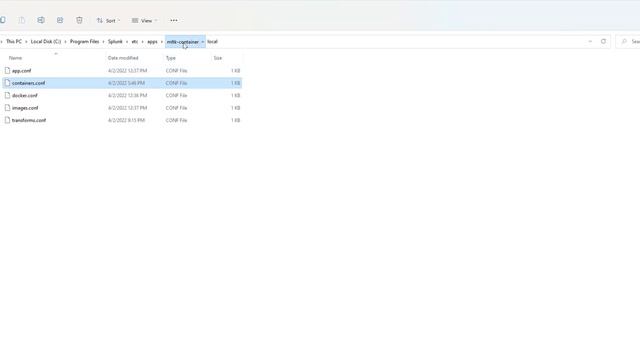Expand the address bar history chevron
Image resolution: width=640 pixels, height=360 pixels.
coord(590,41)
